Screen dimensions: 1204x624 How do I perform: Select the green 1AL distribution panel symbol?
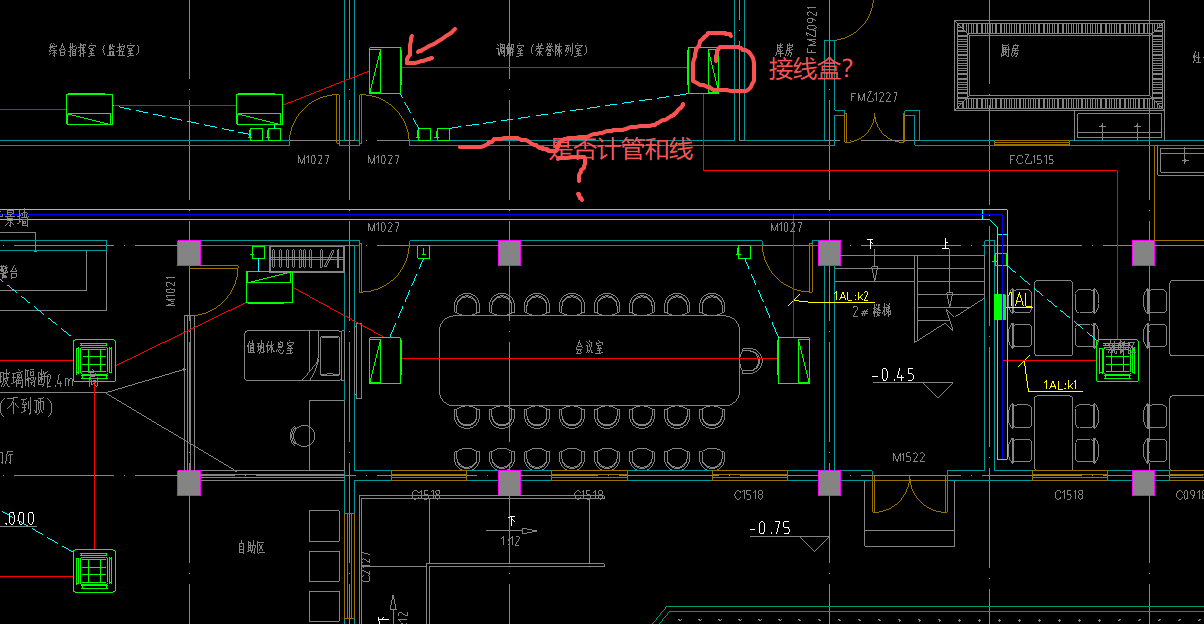coord(999,306)
